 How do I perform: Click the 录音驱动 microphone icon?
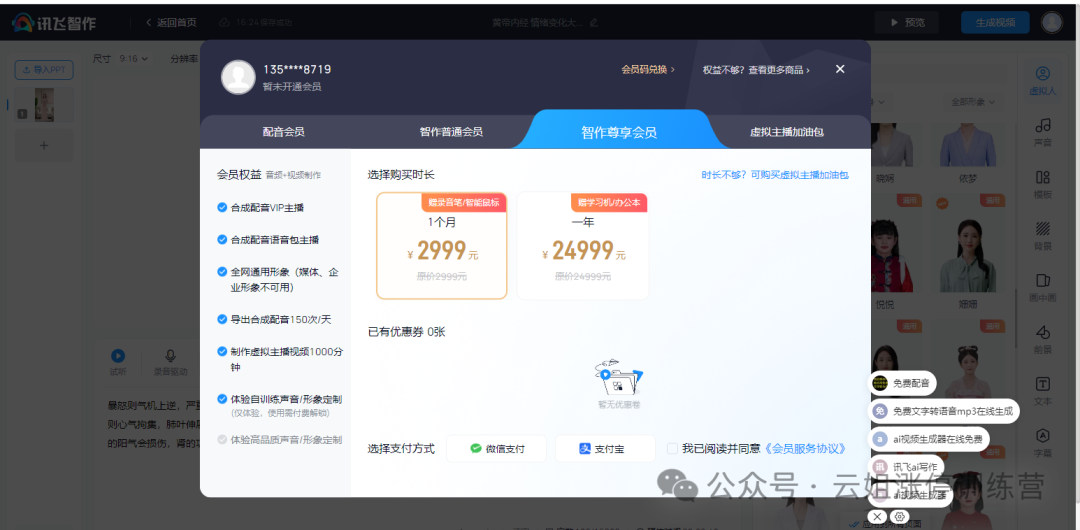click(x=170, y=356)
